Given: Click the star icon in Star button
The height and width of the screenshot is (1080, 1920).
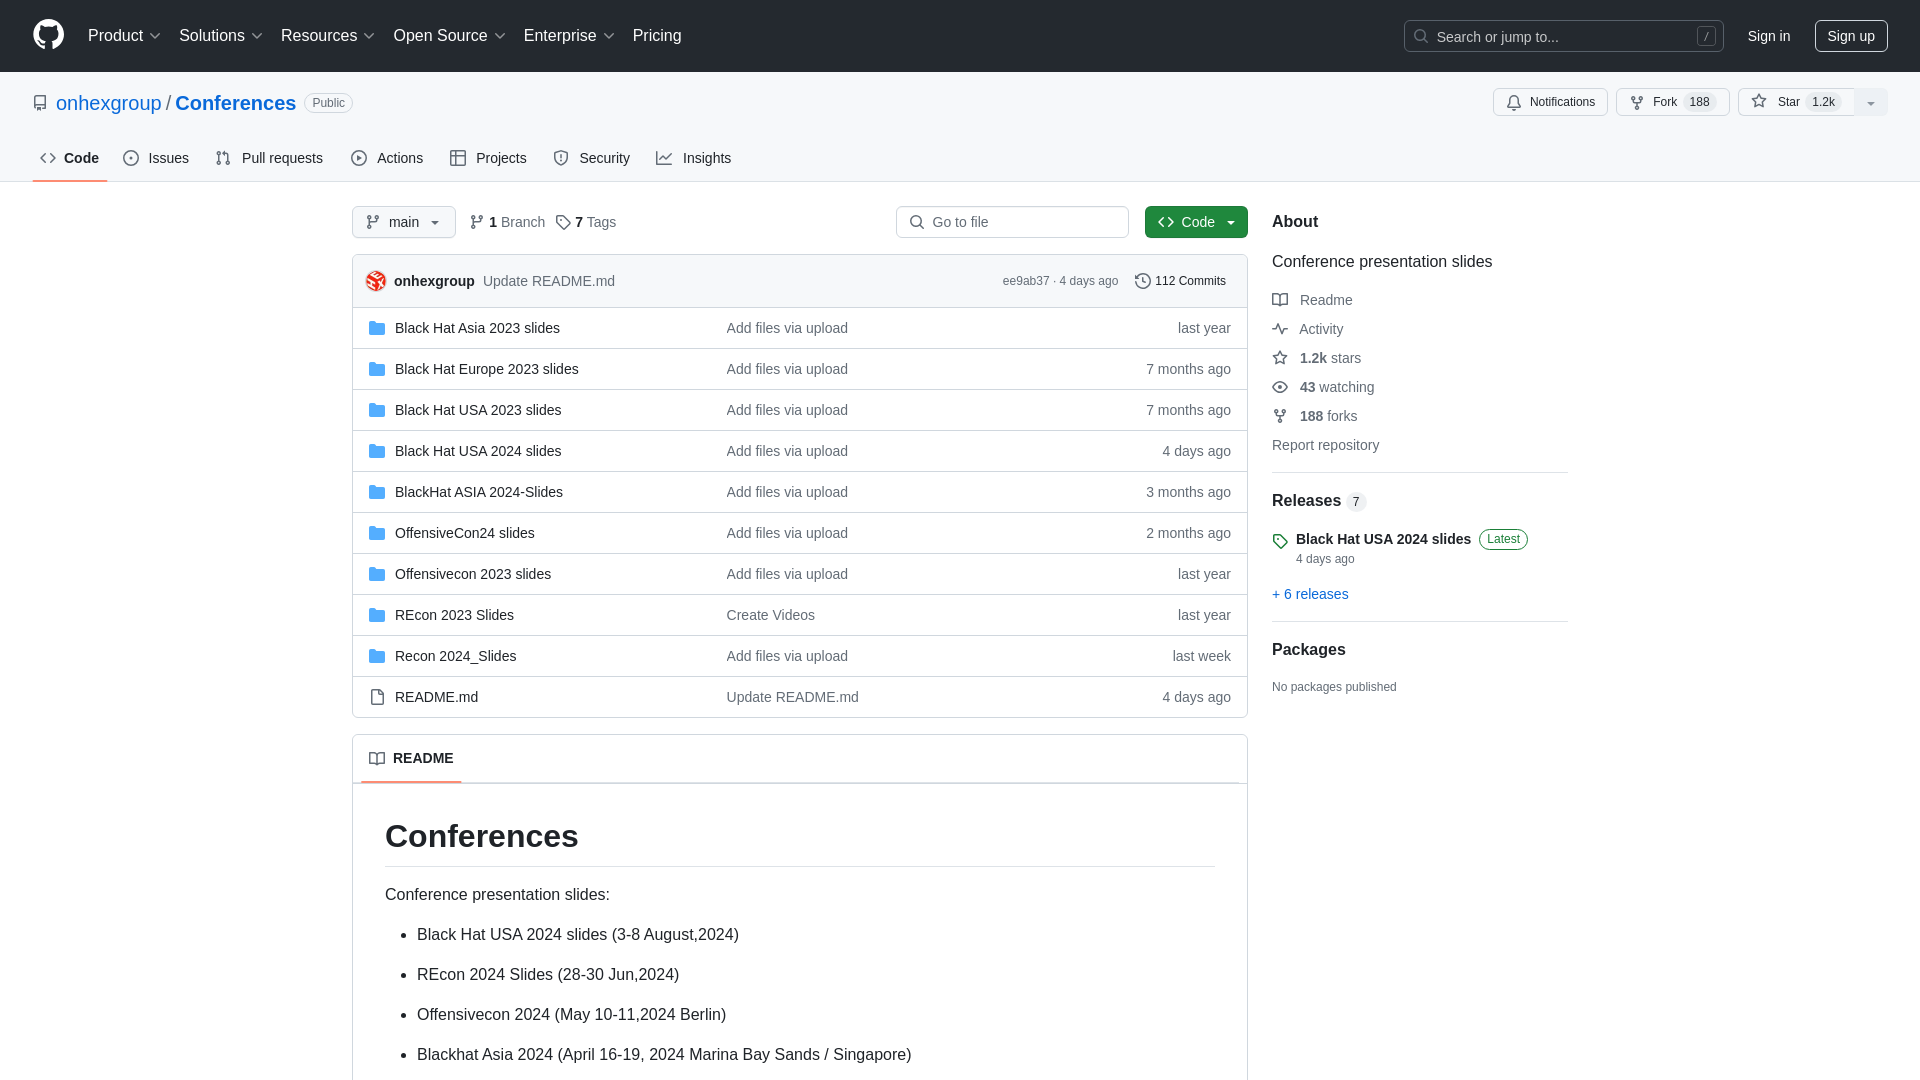Looking at the screenshot, I should pos(1759,101).
